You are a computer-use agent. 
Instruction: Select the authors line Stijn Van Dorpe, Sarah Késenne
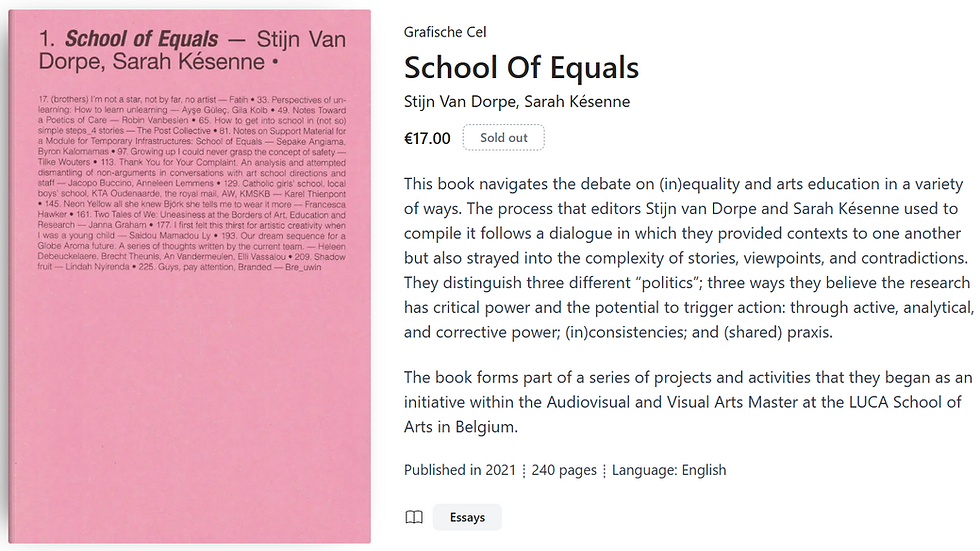(x=517, y=102)
